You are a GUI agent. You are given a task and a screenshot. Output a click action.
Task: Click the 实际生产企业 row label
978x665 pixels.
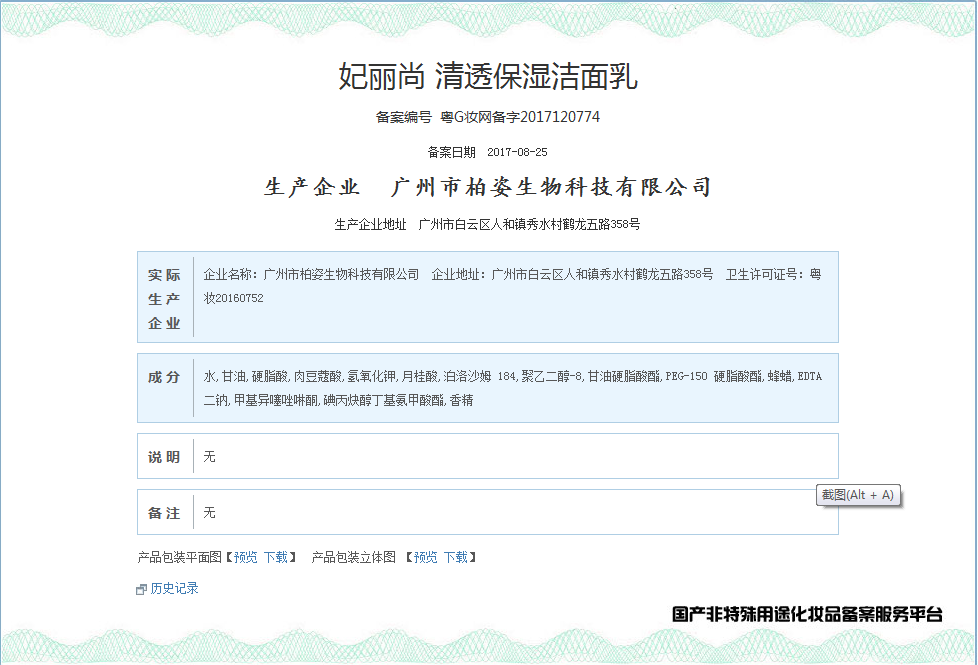tap(165, 299)
